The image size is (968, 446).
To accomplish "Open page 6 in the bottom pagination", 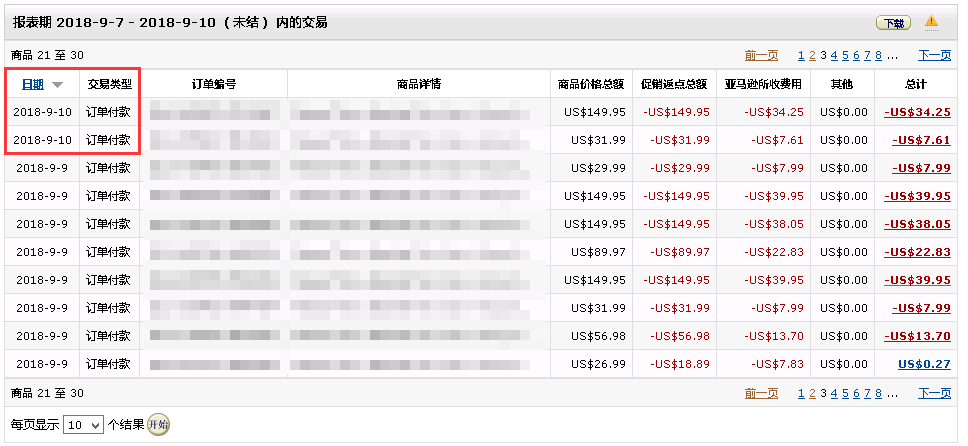I will point(856,393).
